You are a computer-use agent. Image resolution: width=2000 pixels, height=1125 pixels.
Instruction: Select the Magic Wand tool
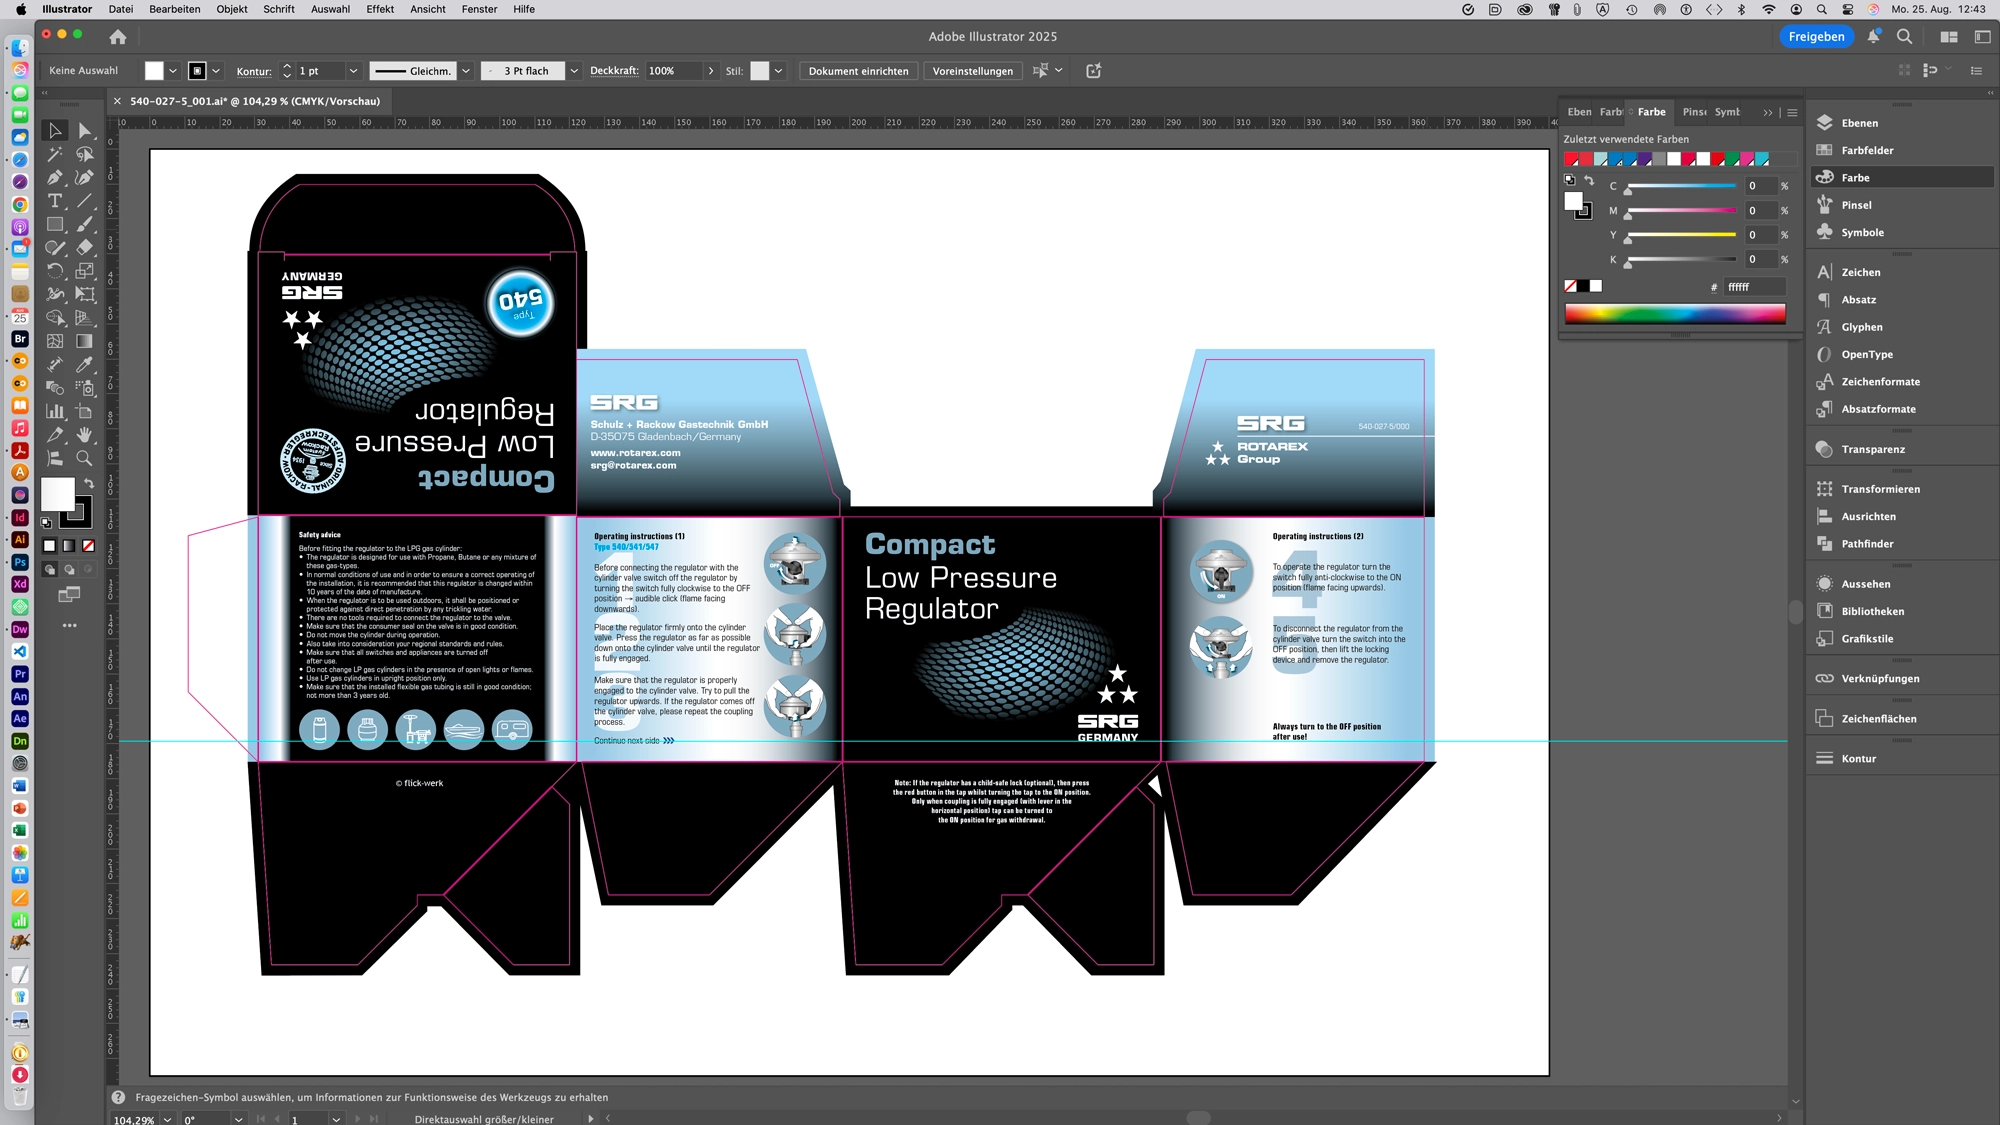[x=55, y=154]
